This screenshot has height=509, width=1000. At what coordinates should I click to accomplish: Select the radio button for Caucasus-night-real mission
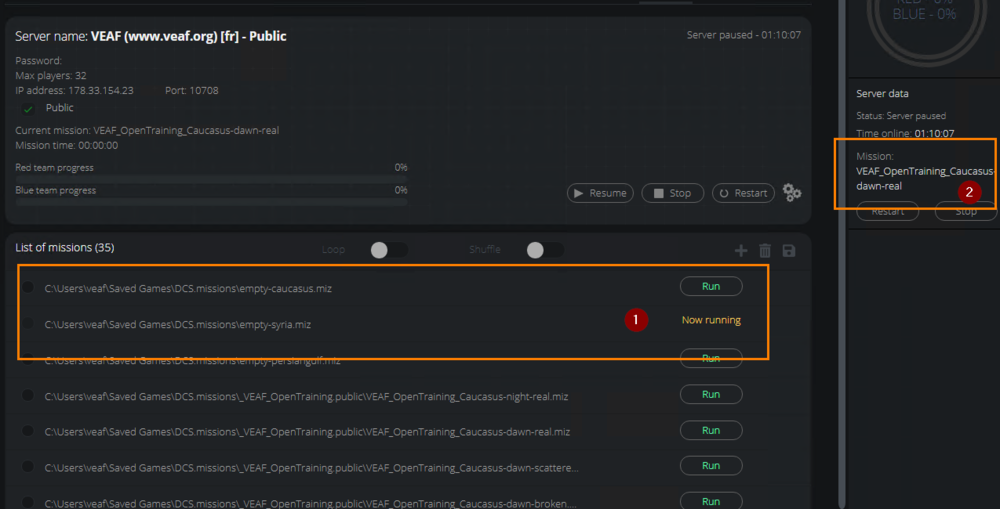pos(28,396)
